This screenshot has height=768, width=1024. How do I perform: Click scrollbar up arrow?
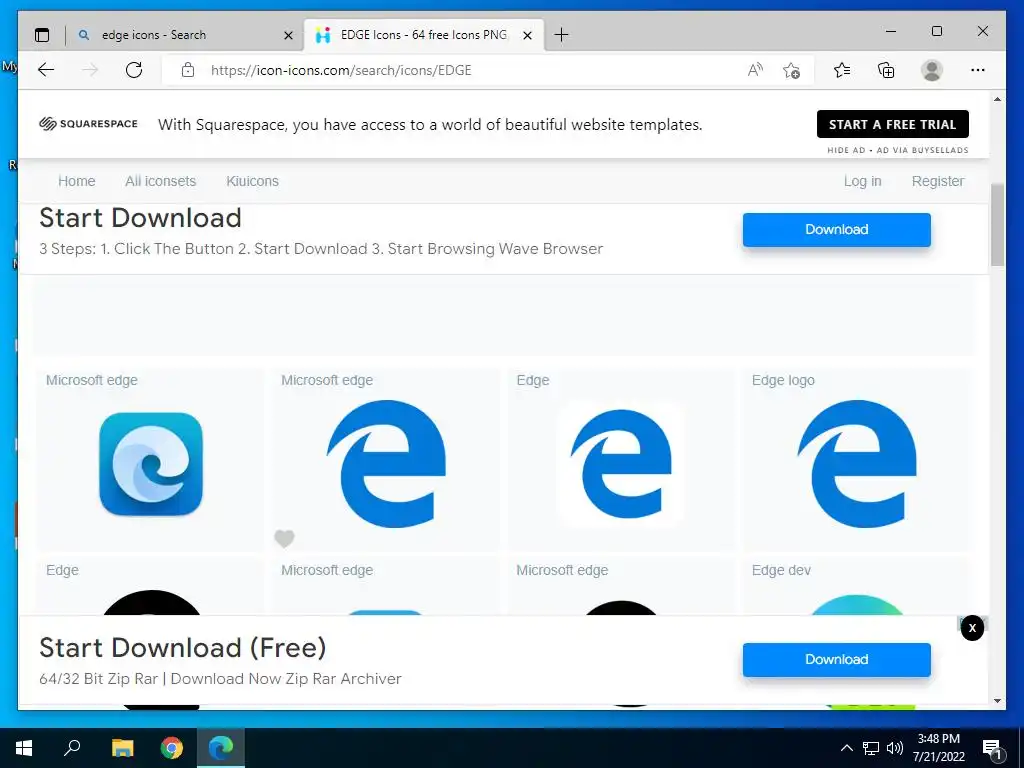(997, 99)
